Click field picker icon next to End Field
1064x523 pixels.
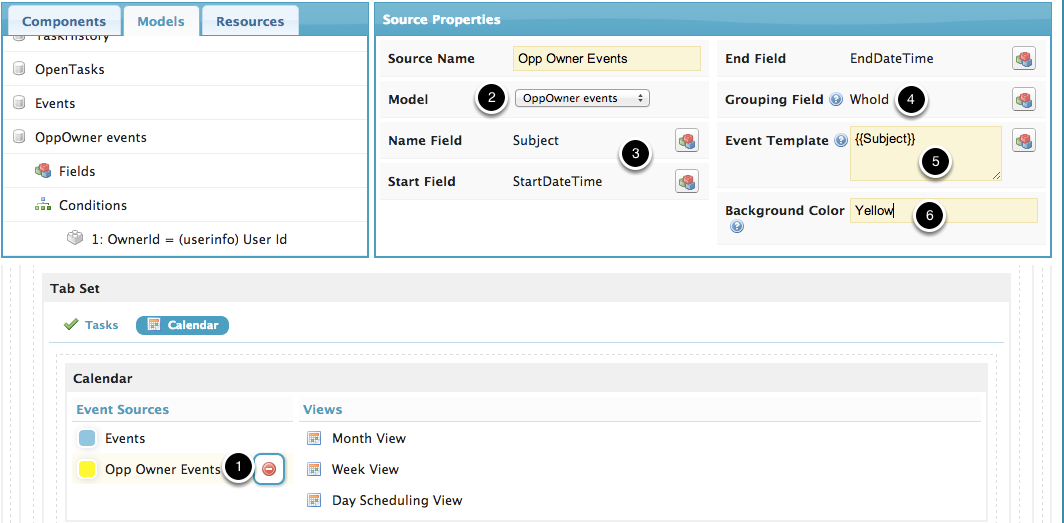1023,59
